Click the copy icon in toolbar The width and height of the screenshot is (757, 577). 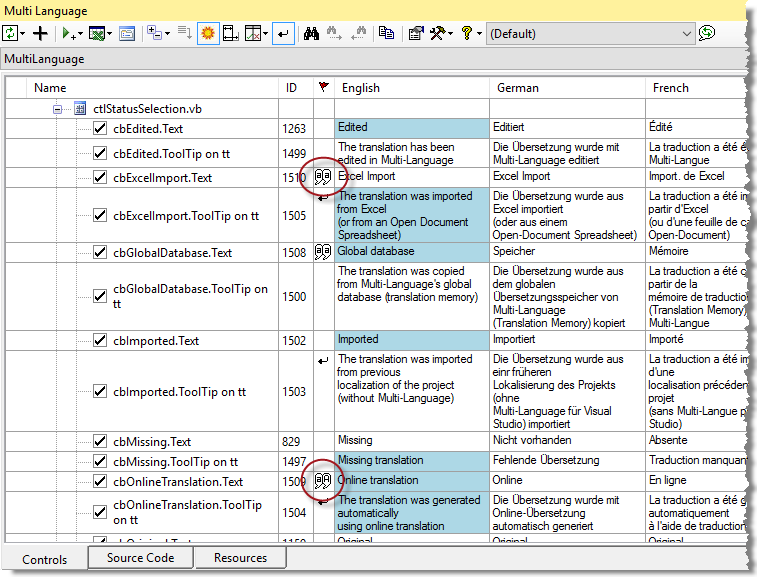386,33
